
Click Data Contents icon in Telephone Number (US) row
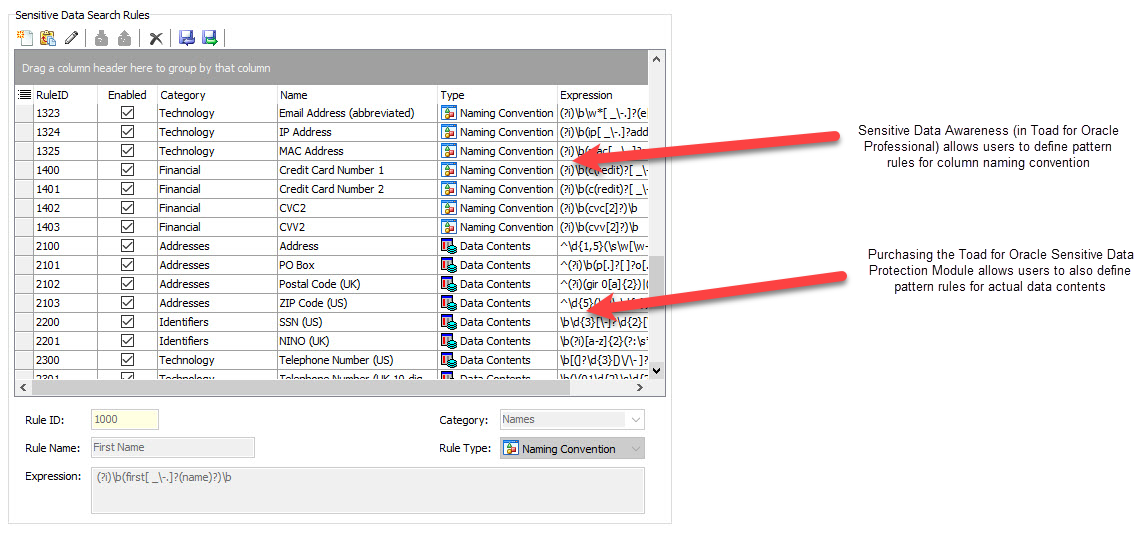point(449,359)
